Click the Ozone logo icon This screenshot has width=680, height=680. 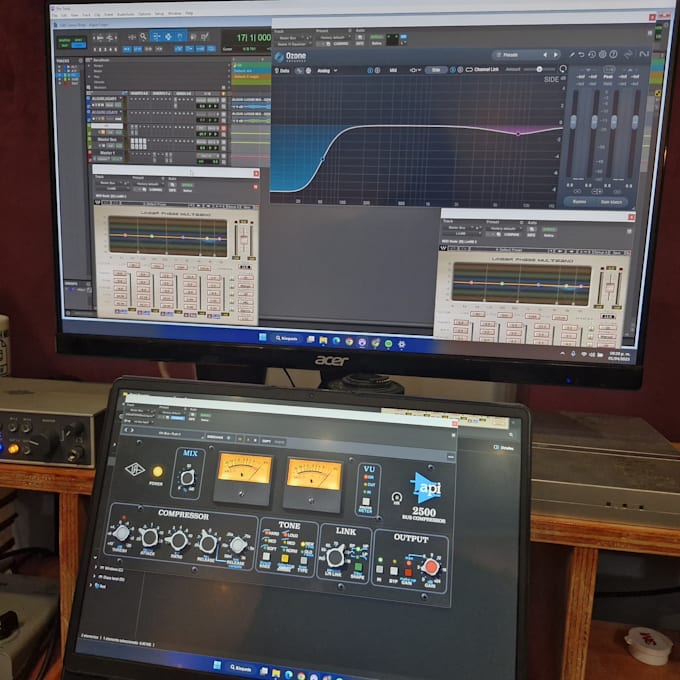[x=279, y=56]
